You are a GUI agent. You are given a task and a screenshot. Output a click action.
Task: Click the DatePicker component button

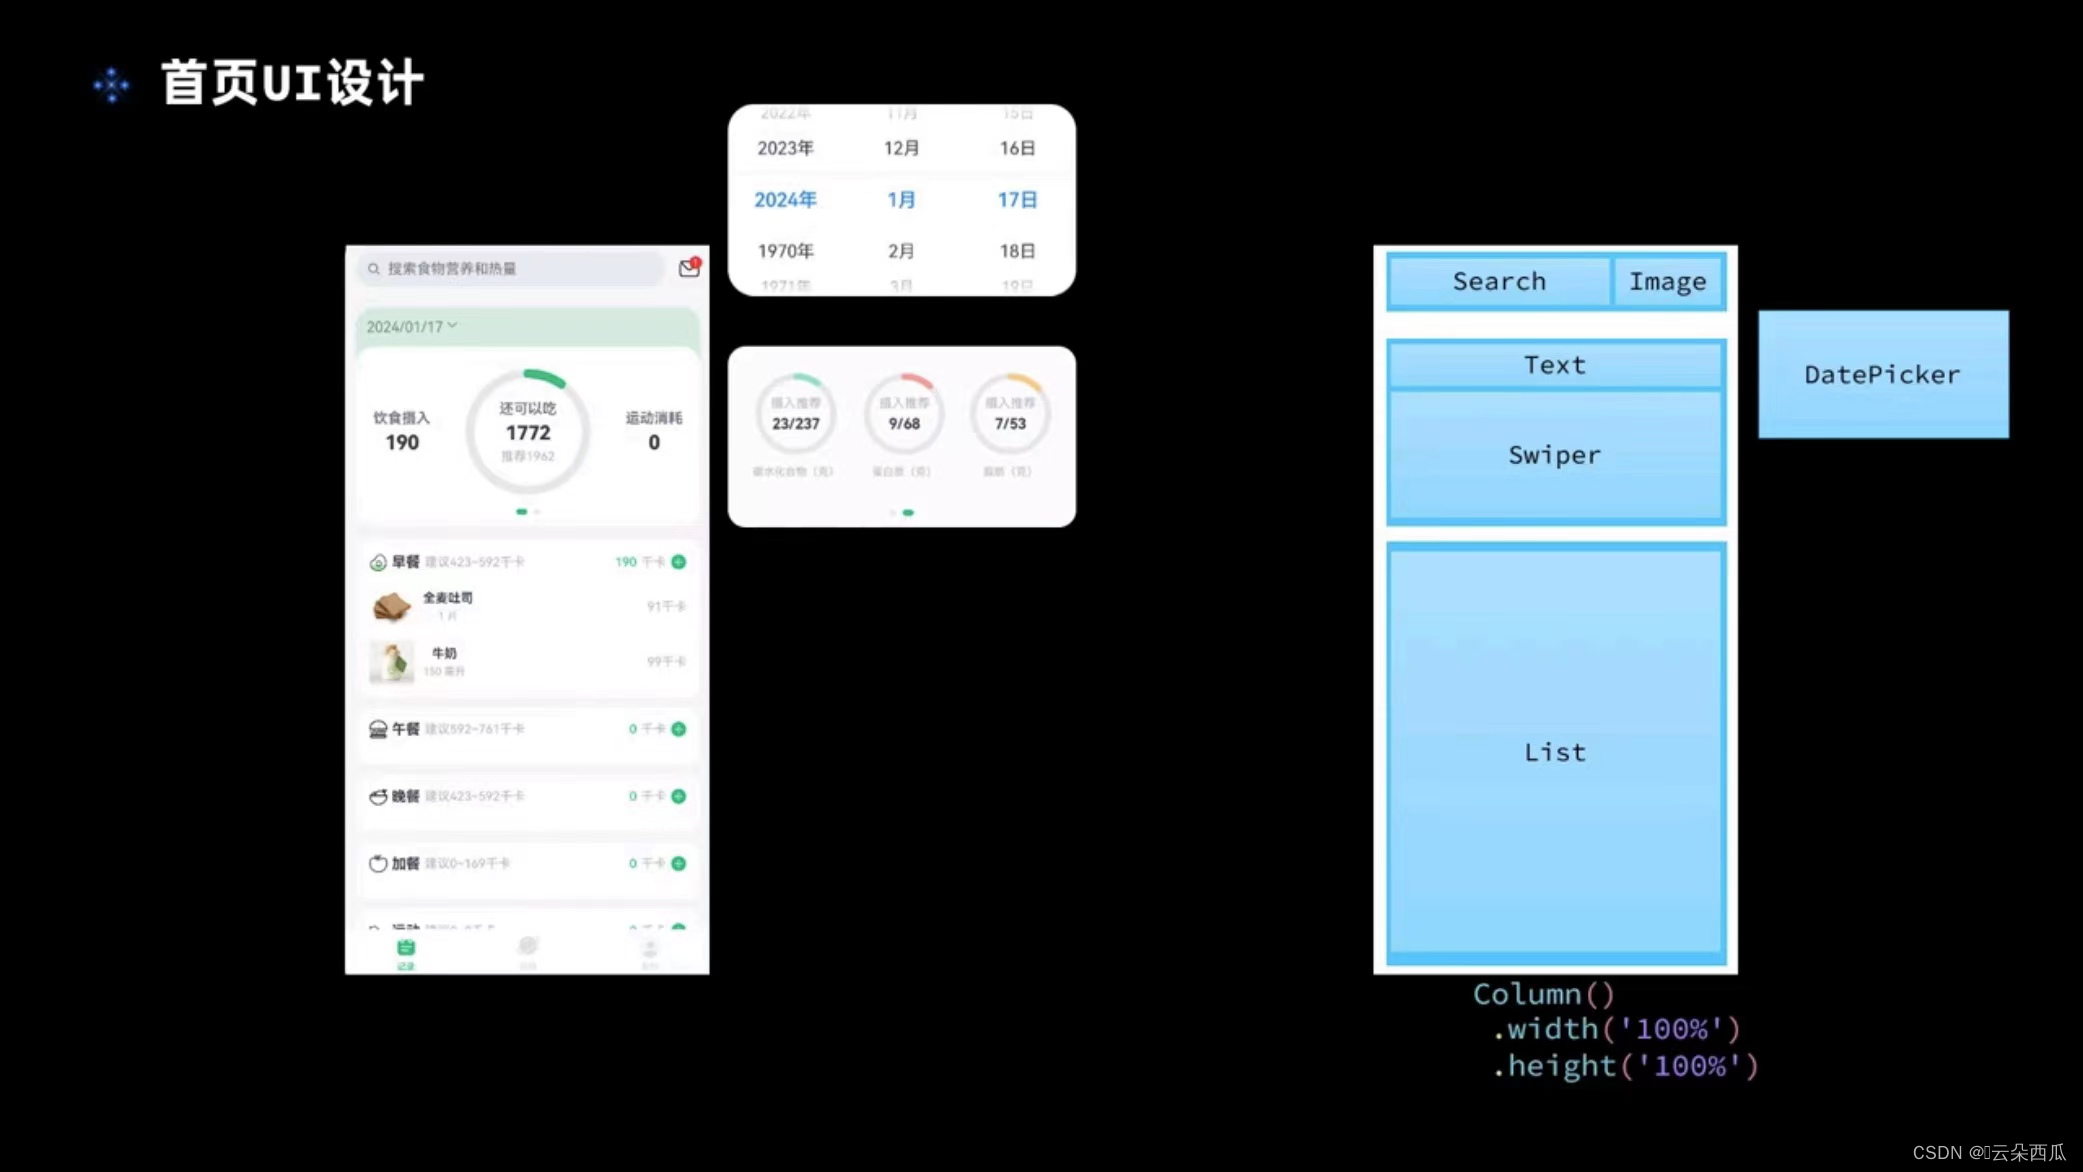click(x=1881, y=375)
